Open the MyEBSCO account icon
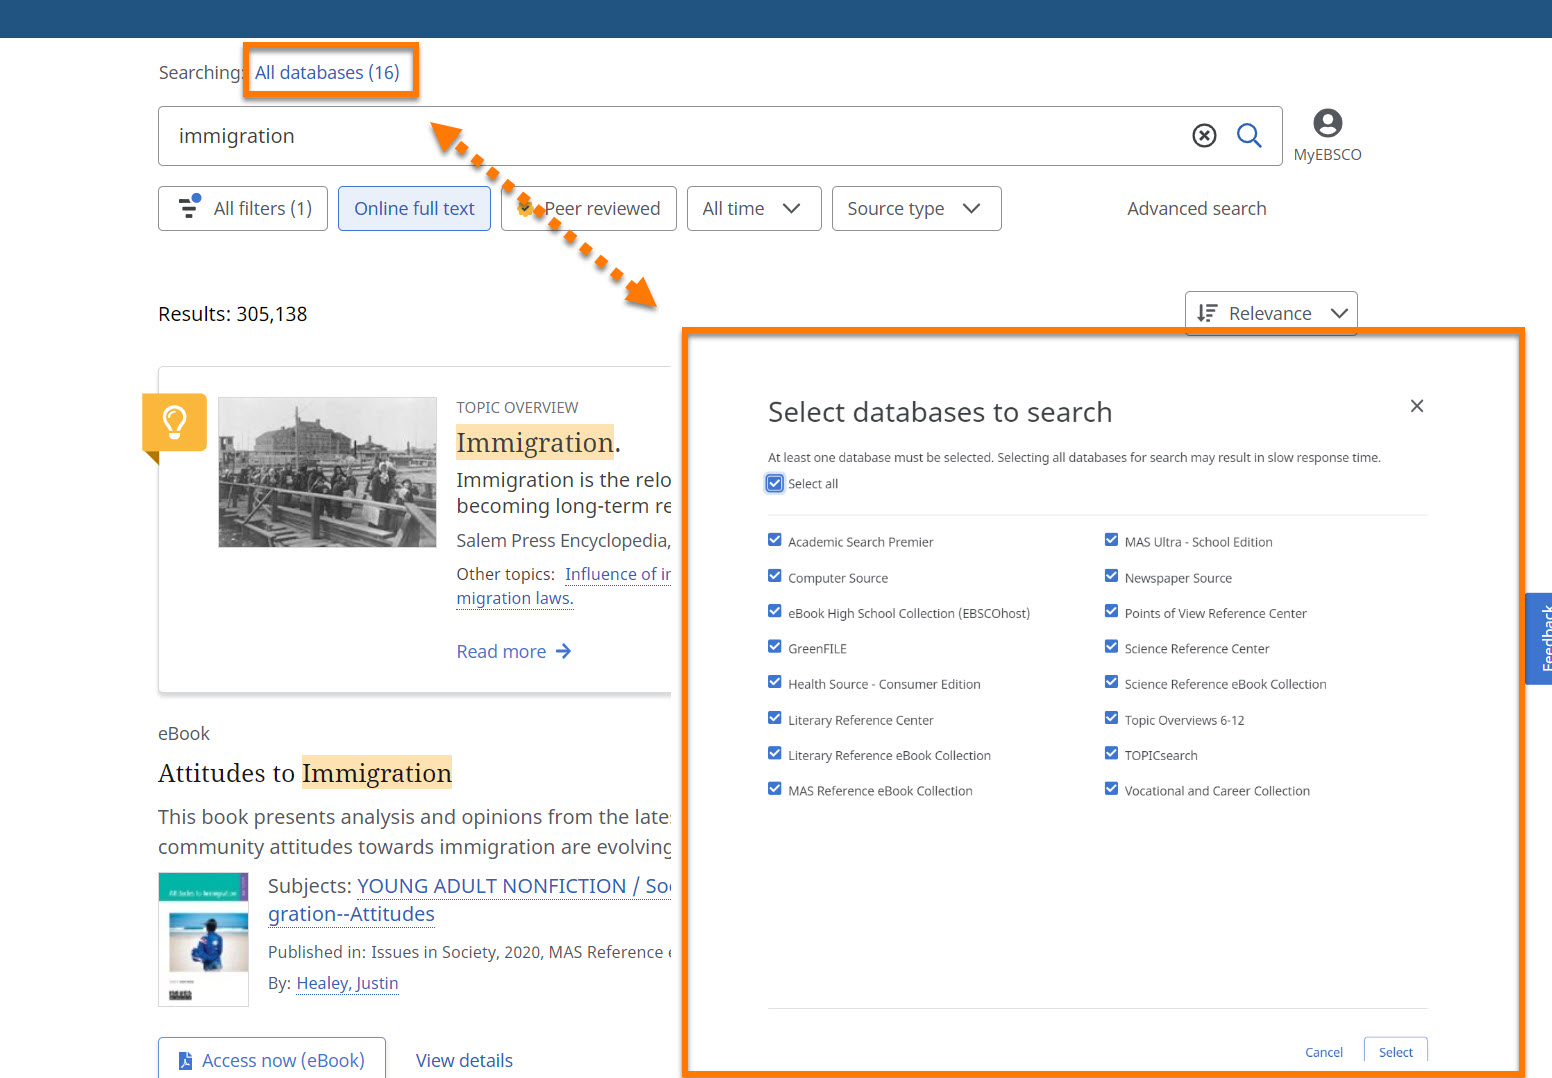This screenshot has height=1078, width=1552. point(1327,123)
